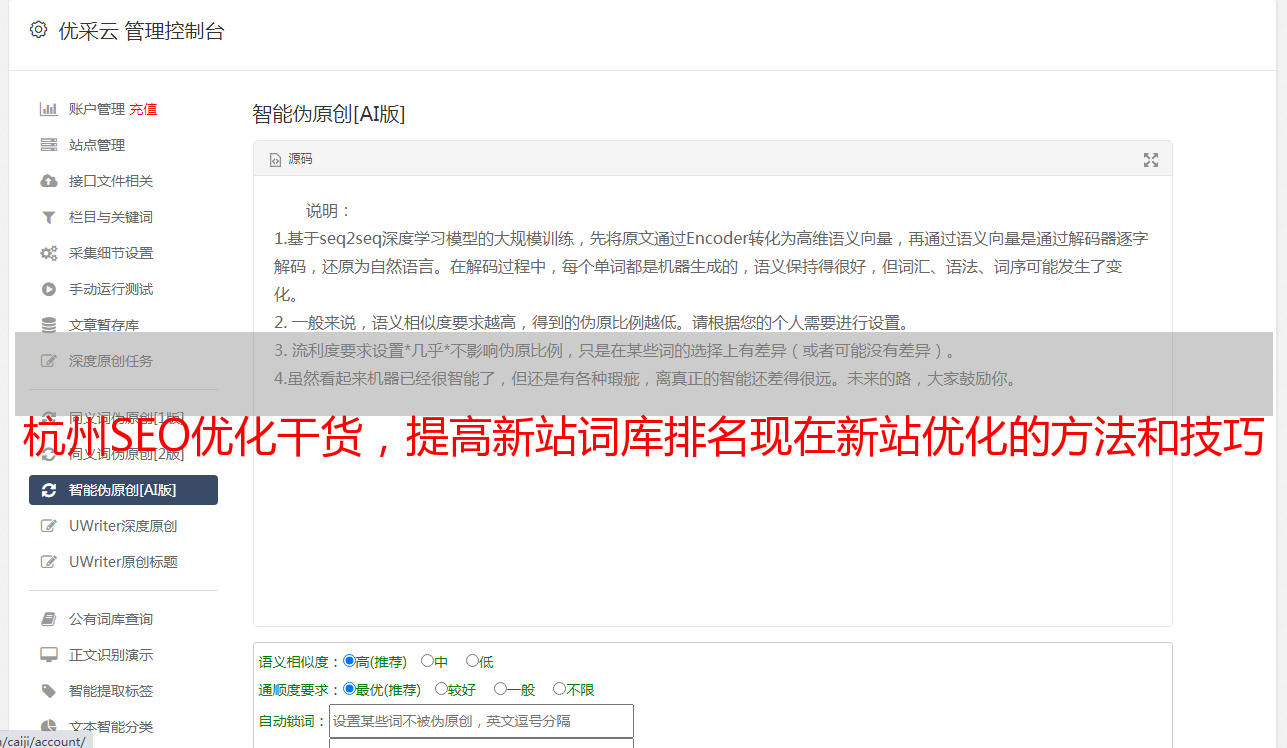Open the gears icon for 采集细节设置
Viewport: 1287px width, 748px height.
point(48,253)
